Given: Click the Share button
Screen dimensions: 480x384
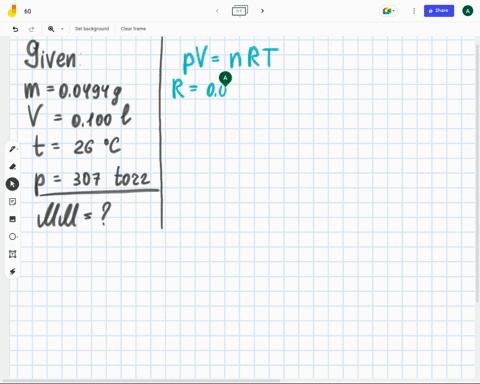Looking at the screenshot, I should [x=439, y=11].
